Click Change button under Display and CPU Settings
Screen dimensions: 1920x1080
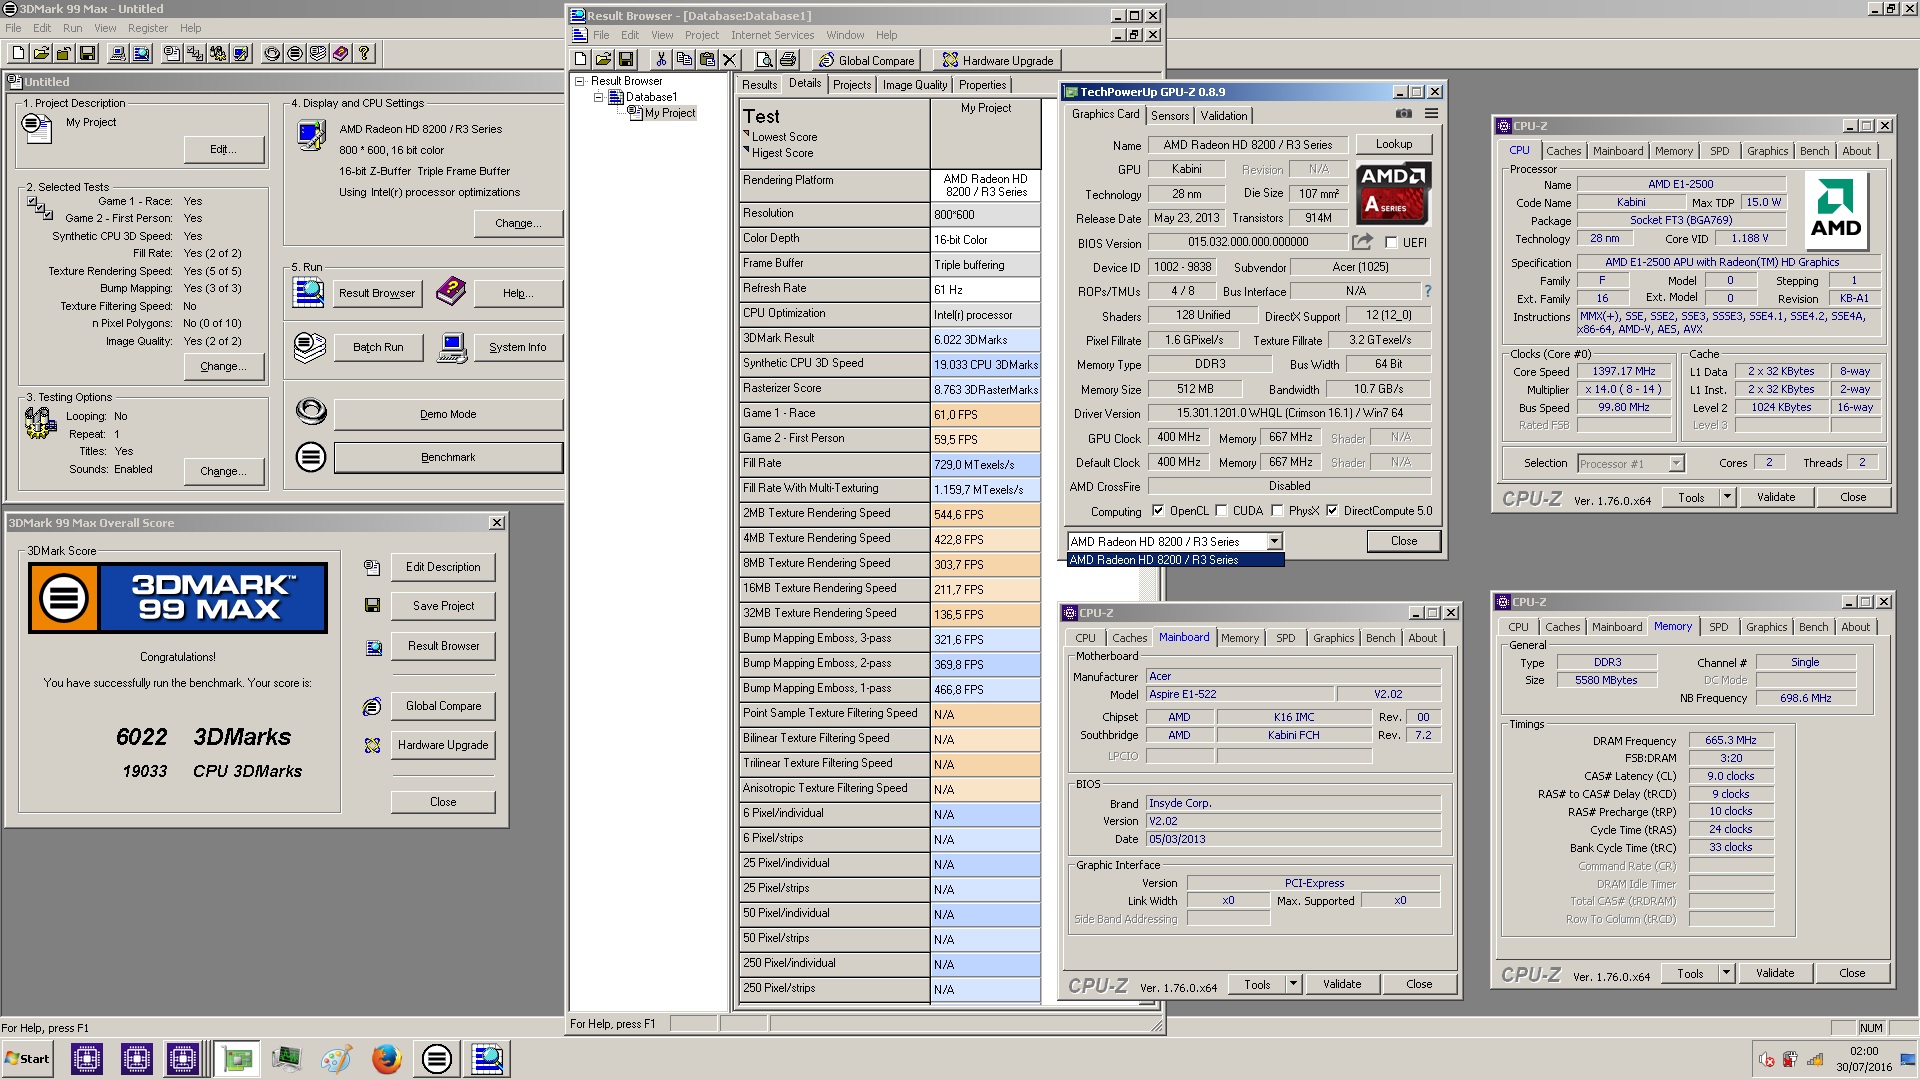[x=518, y=223]
